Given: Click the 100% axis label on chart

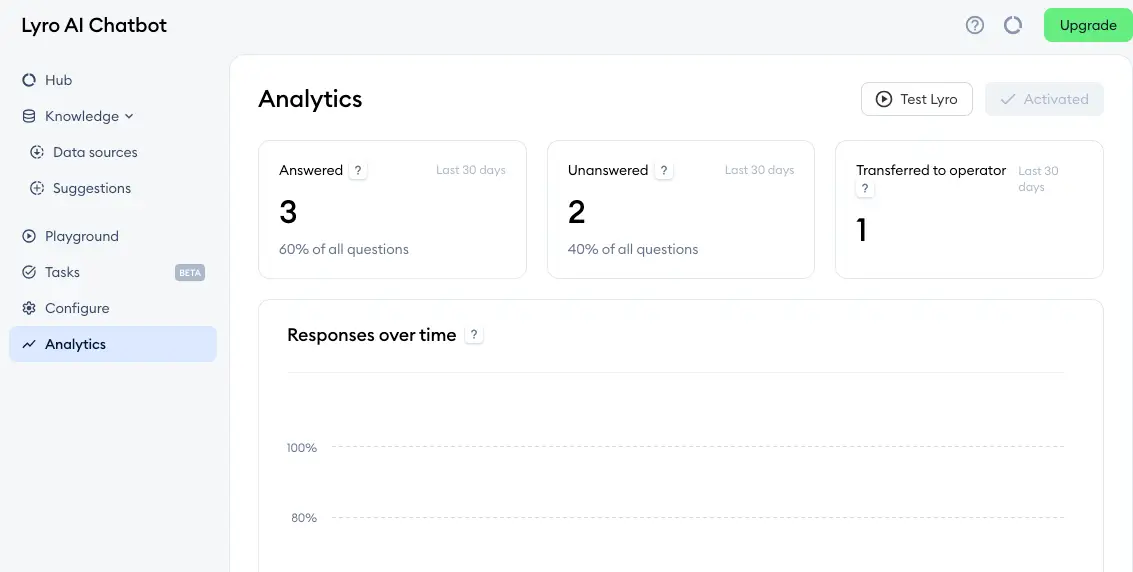Looking at the screenshot, I should (302, 448).
